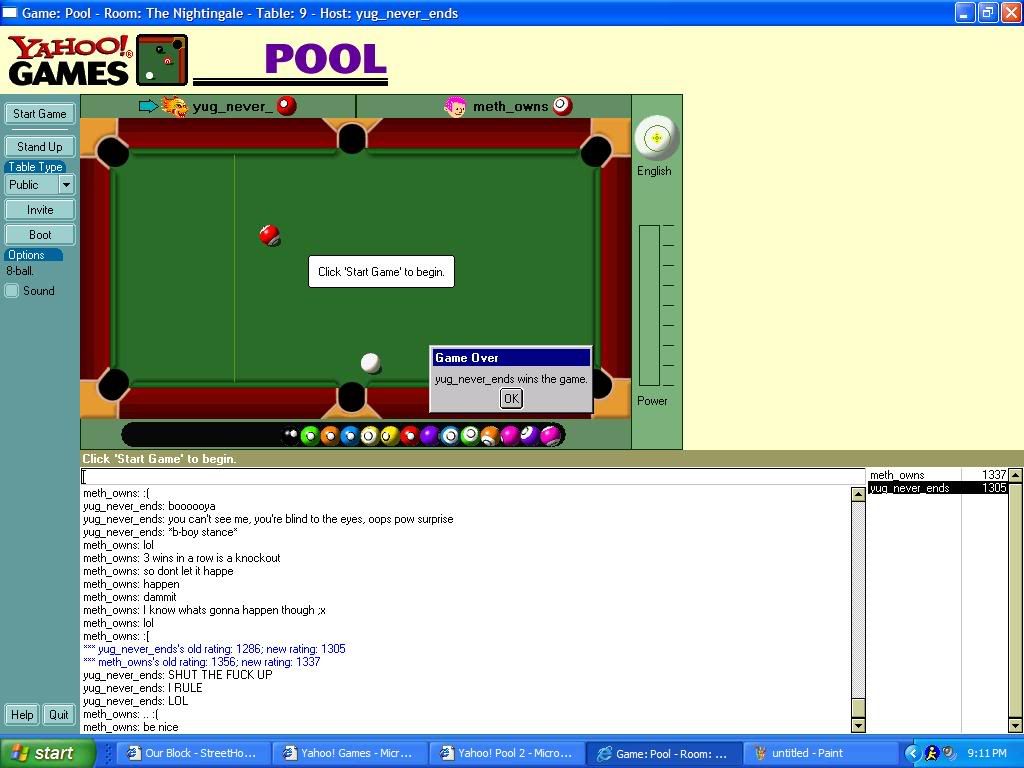Enable the Sound checkbox

(12, 291)
